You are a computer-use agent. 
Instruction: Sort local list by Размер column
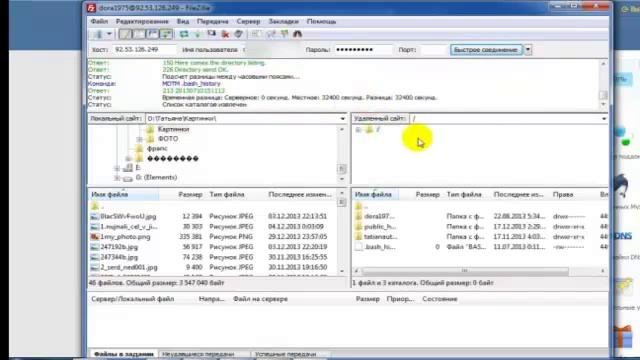click(x=190, y=195)
